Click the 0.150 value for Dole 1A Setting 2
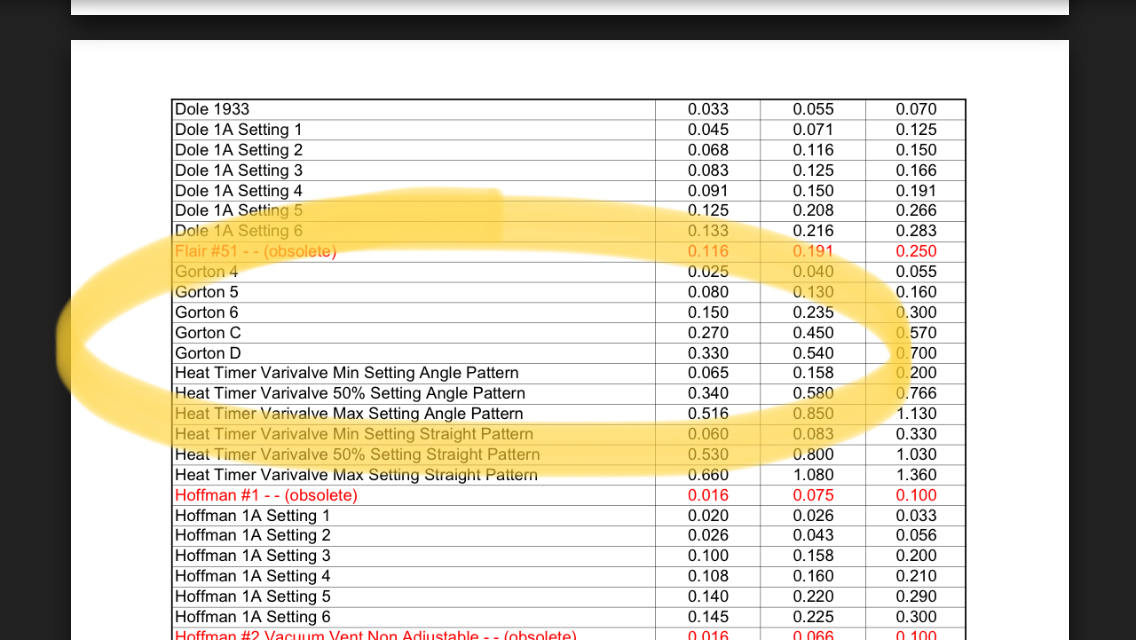The image size is (1136, 640). tap(916, 150)
